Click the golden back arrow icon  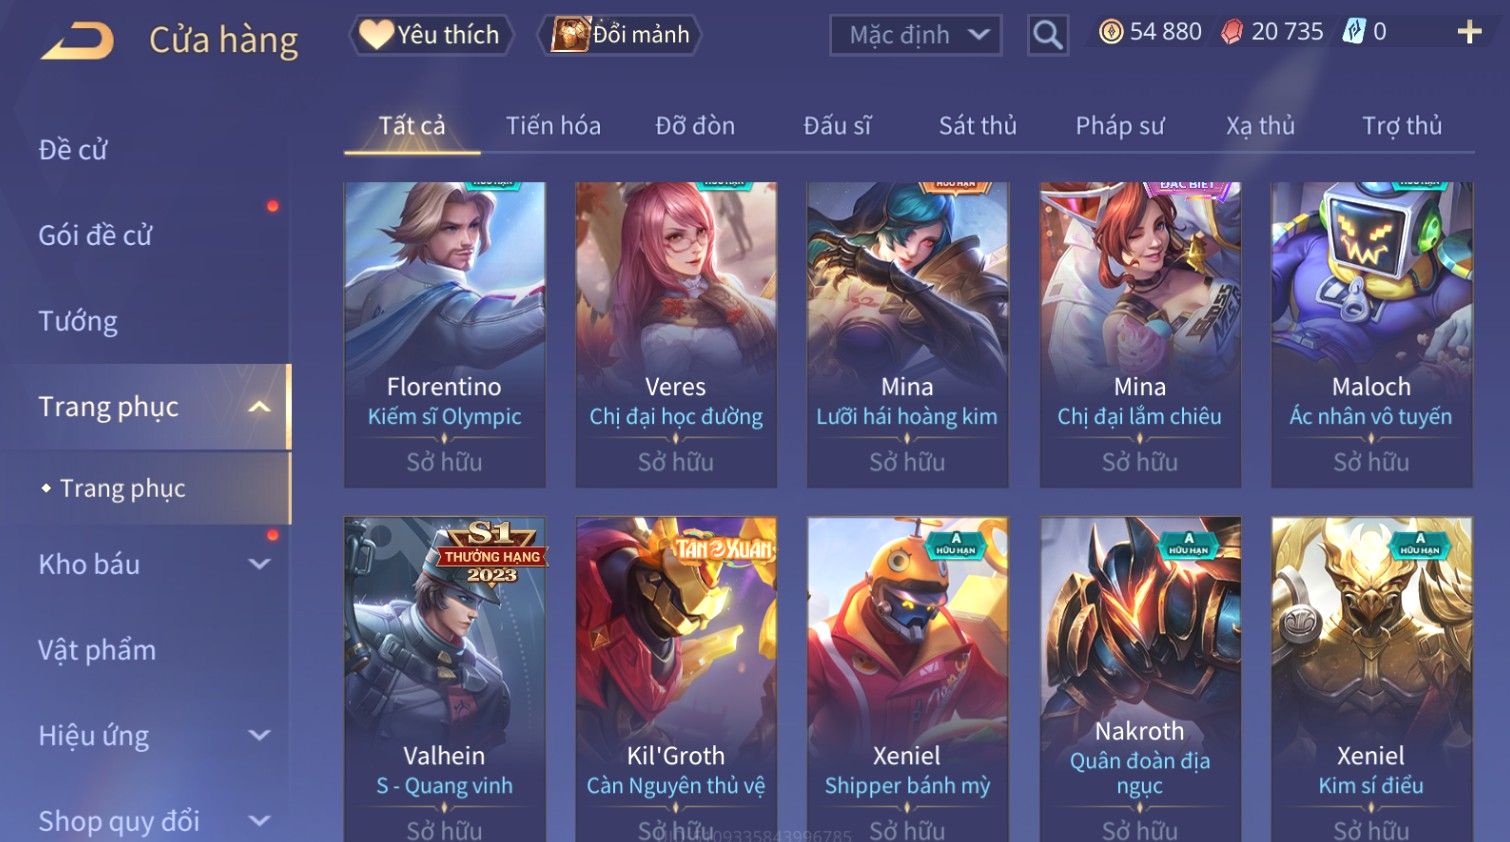(77, 41)
